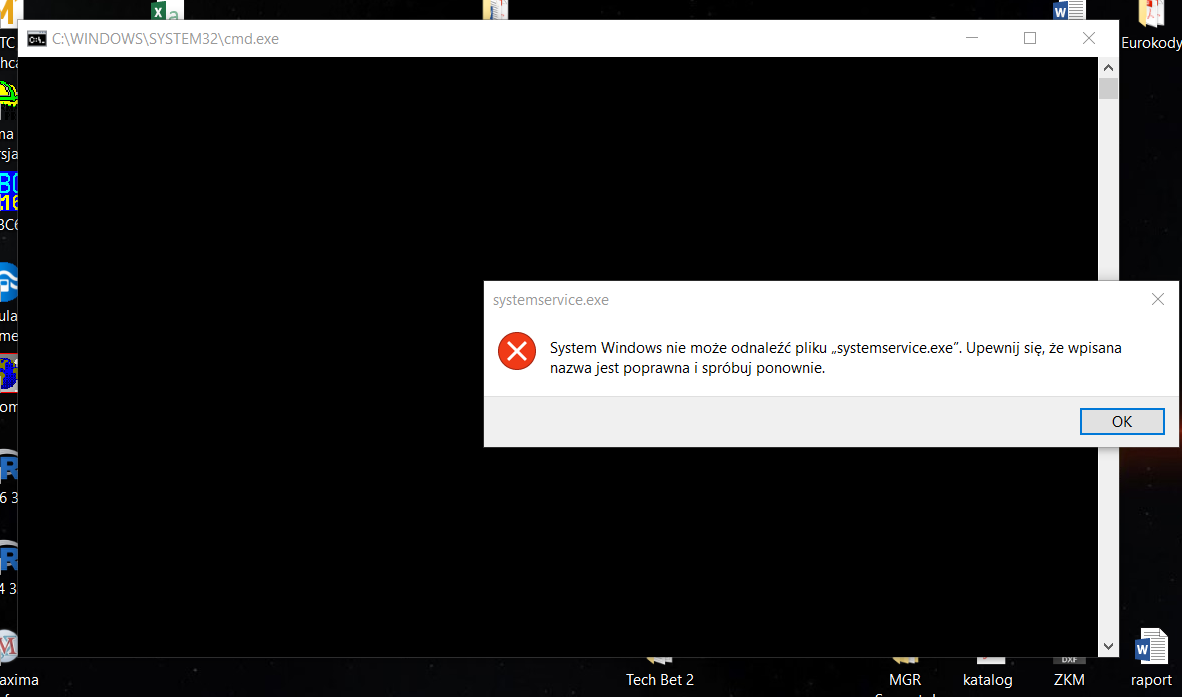Maximize the cmd.exe window
The height and width of the screenshot is (697, 1182).
click(x=1030, y=39)
